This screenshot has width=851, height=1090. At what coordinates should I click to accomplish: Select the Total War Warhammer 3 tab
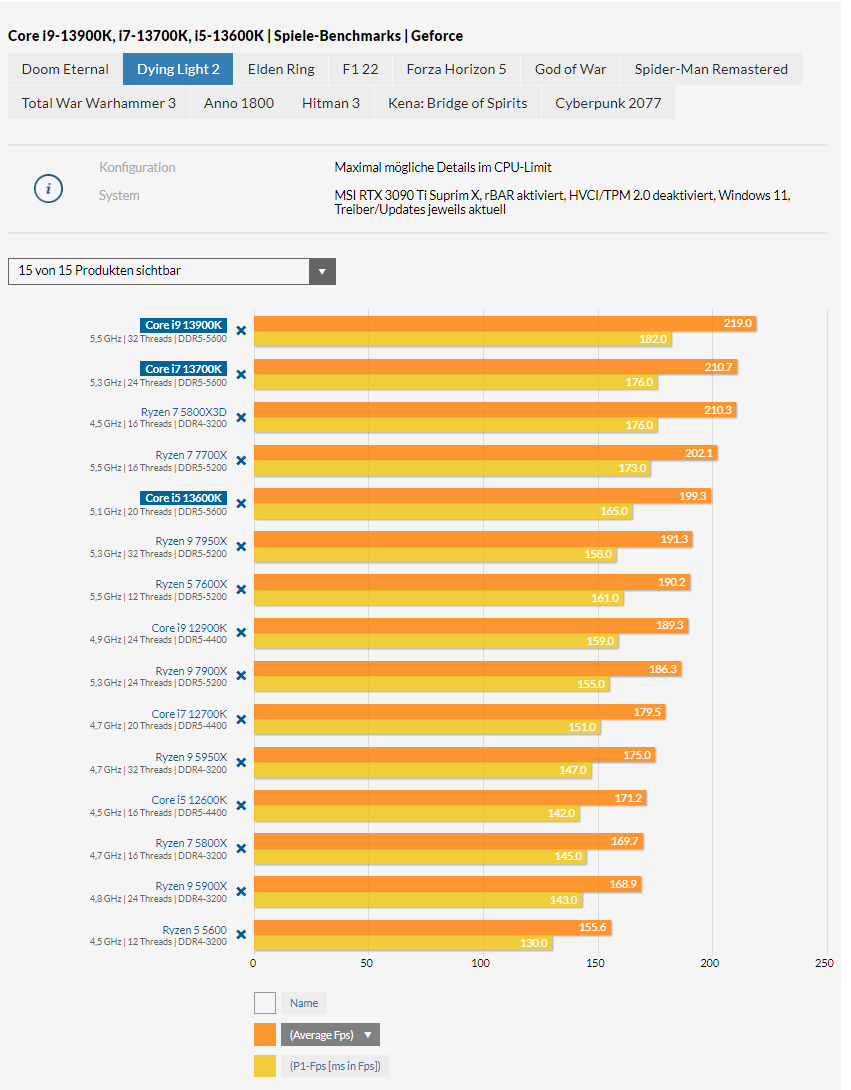tap(99, 103)
